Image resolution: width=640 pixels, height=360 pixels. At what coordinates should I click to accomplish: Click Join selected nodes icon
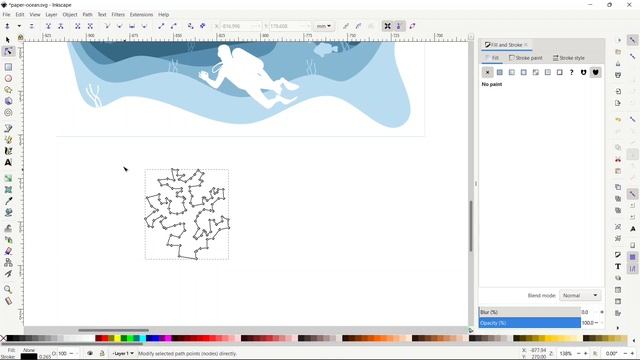pos(48,26)
